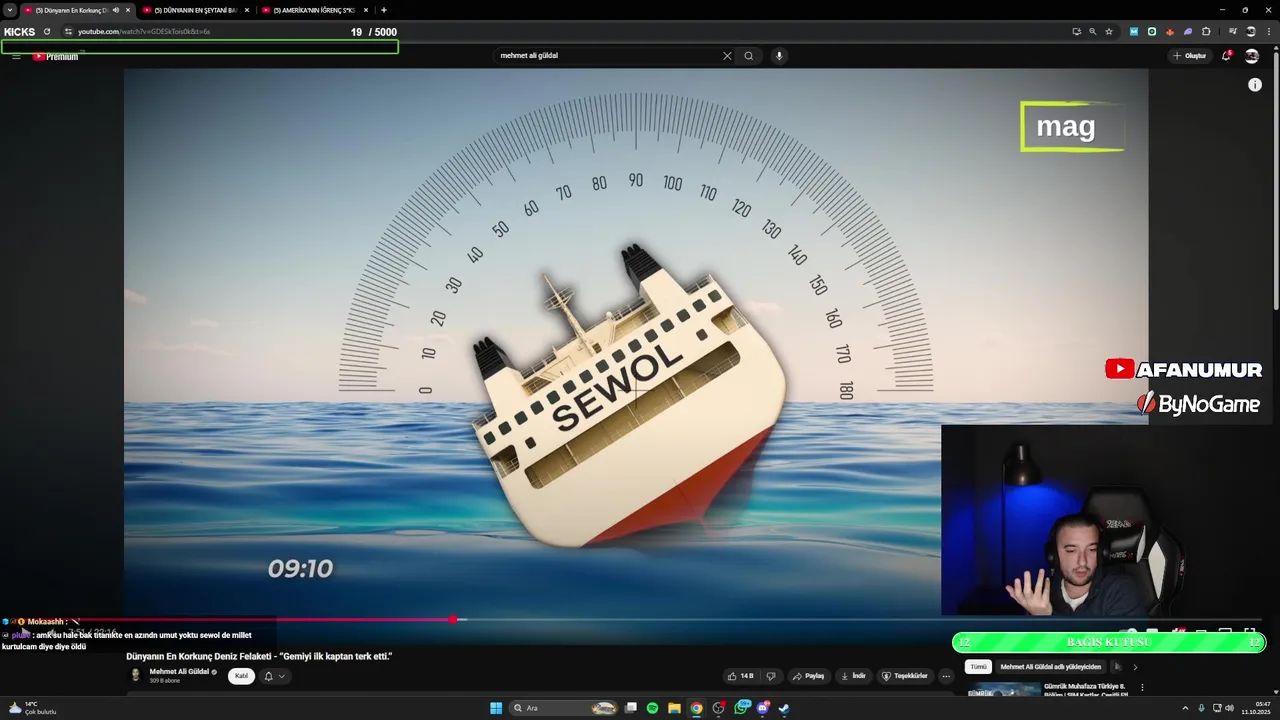The height and width of the screenshot is (720, 1280).
Task: Open File Explorer from the taskbar
Action: coord(674,708)
